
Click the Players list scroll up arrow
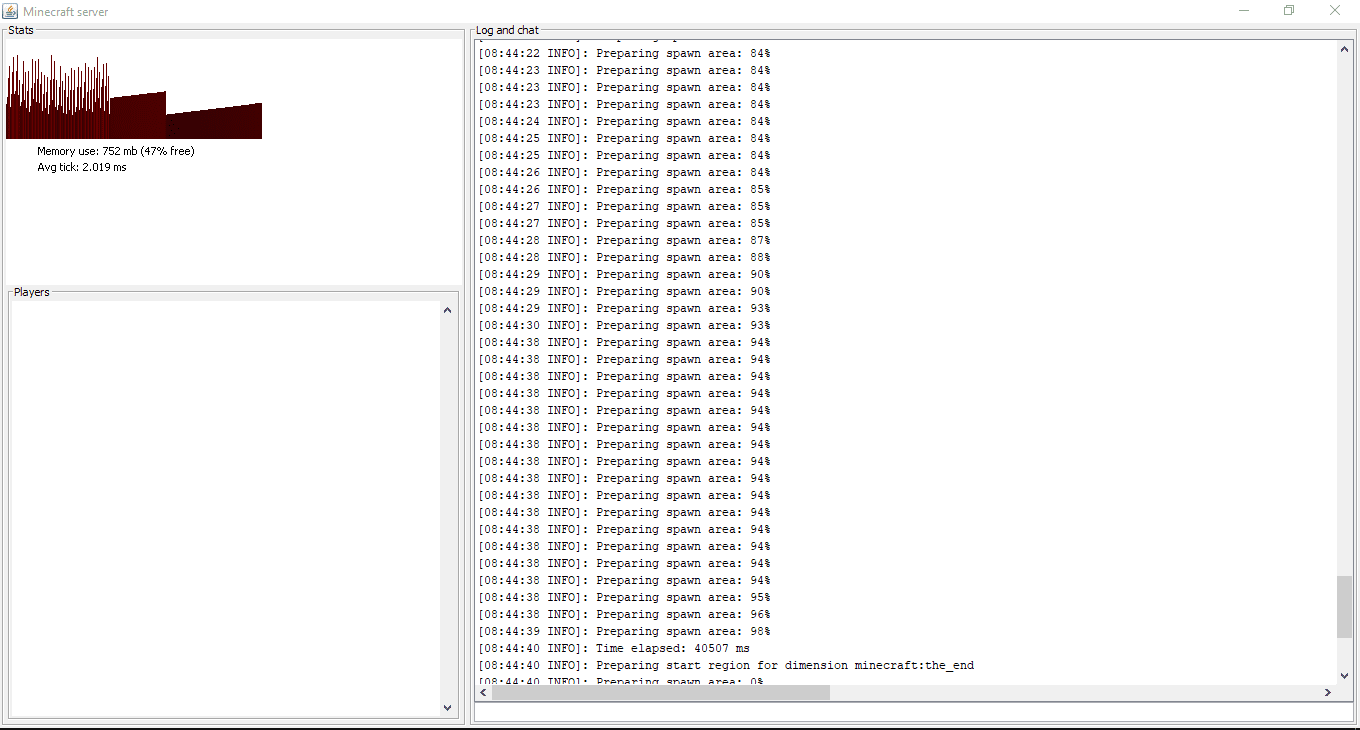click(x=447, y=310)
